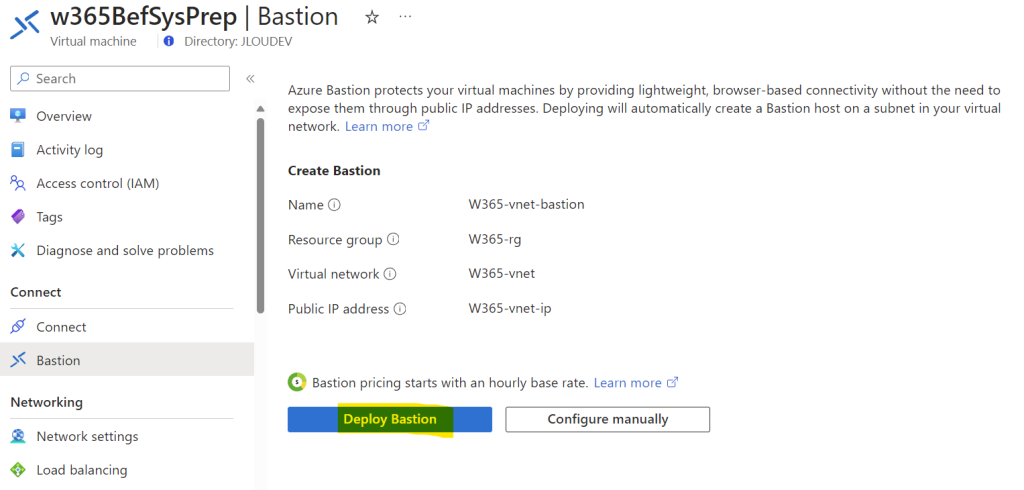Open Network settings
This screenshot has height=490, width=1024.
pyautogui.click(x=88, y=436)
